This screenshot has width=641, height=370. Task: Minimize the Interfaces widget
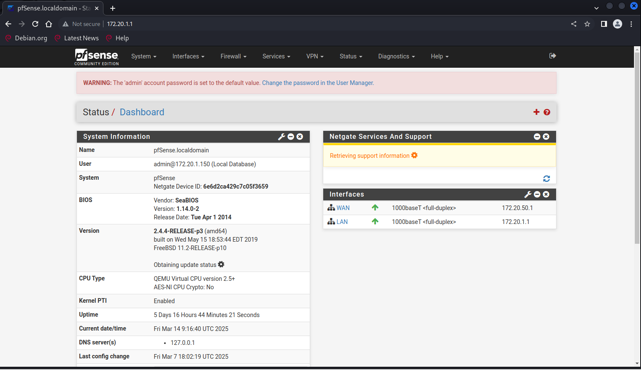[537, 194]
